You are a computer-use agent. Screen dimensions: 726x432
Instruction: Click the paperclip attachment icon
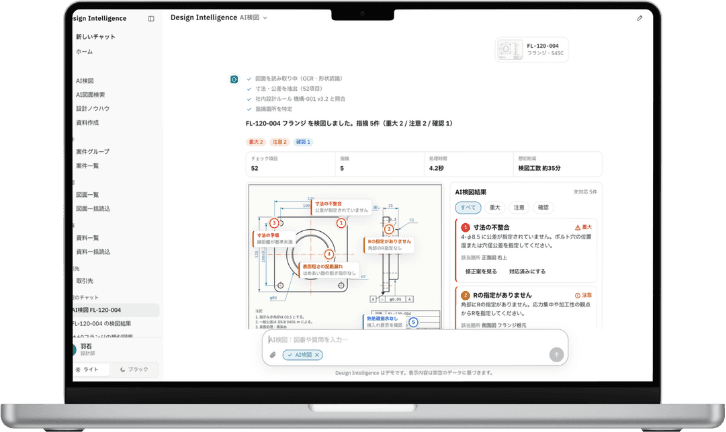273,355
